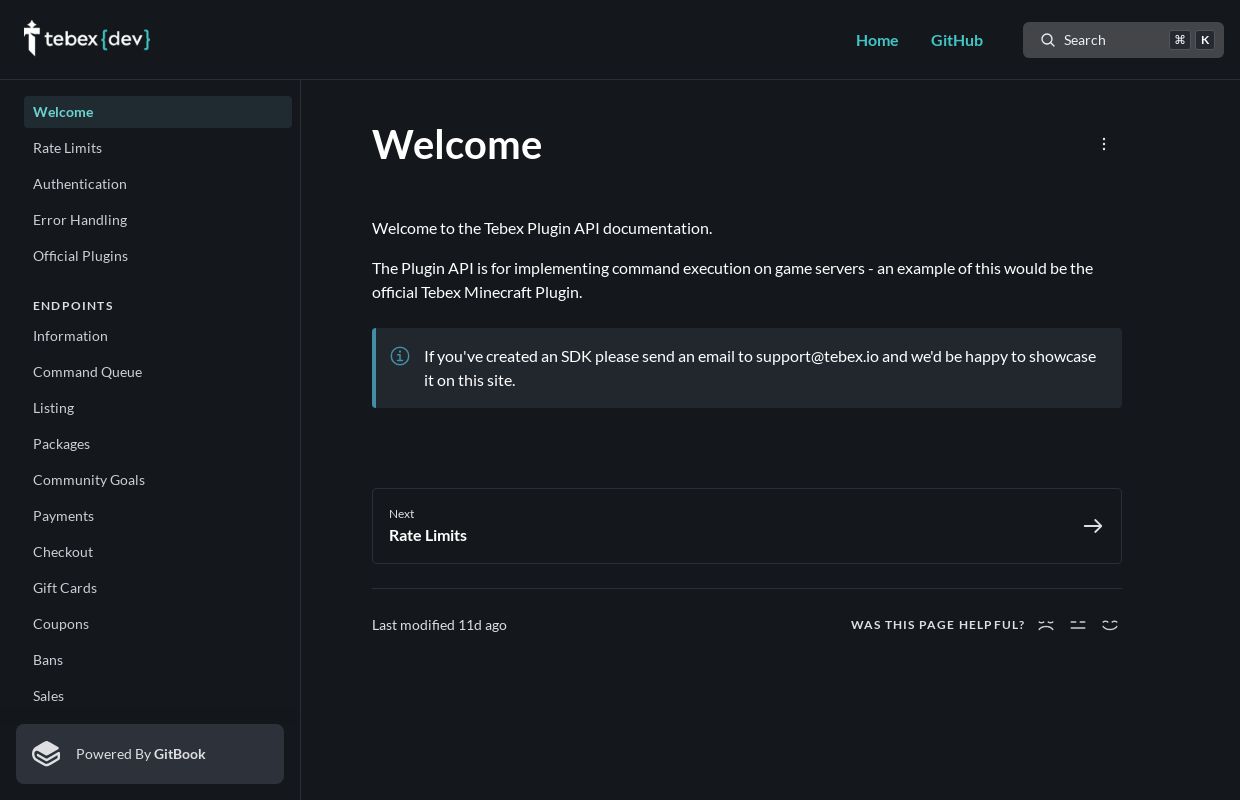Open the Coupons endpoint
This screenshot has height=800, width=1240.
pyautogui.click(x=158, y=624)
